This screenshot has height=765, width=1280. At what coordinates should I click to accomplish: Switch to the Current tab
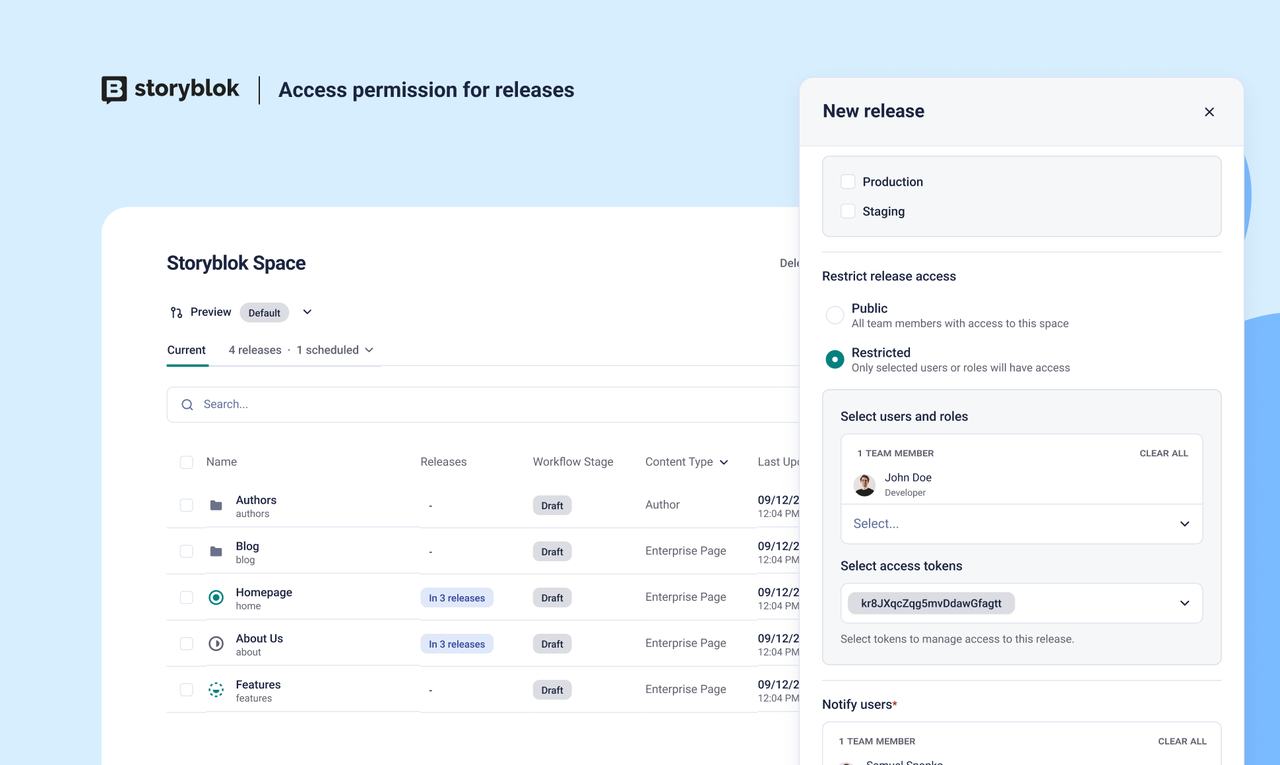186,350
